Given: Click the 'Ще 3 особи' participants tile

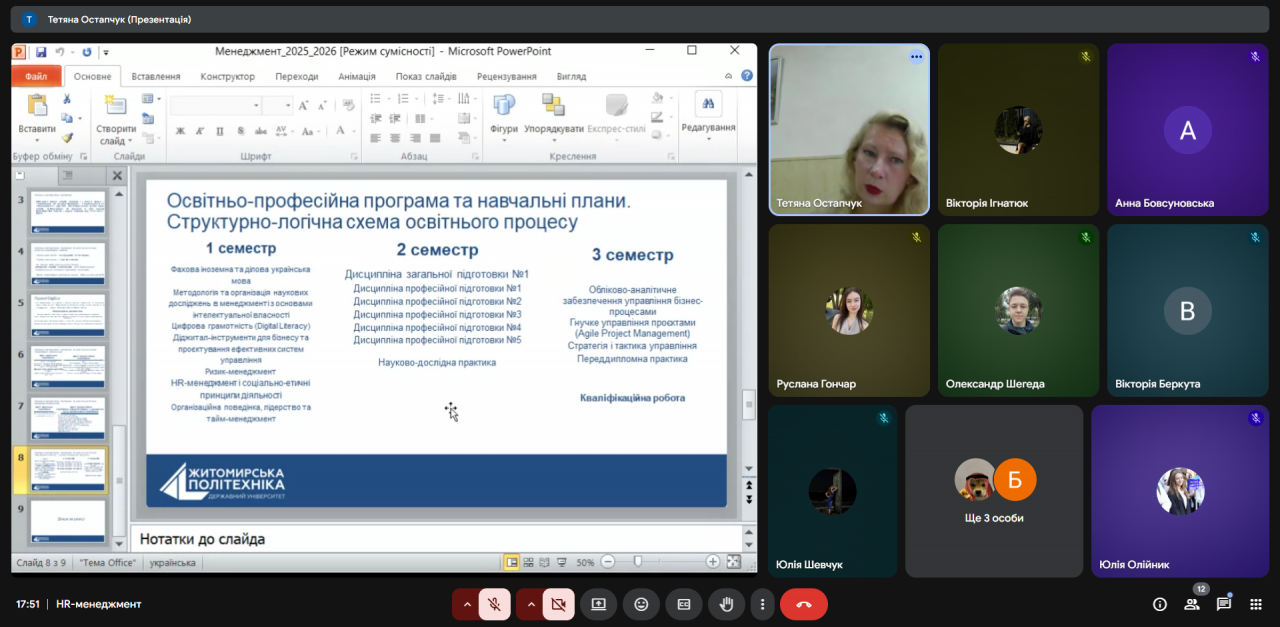Looking at the screenshot, I should (x=994, y=490).
